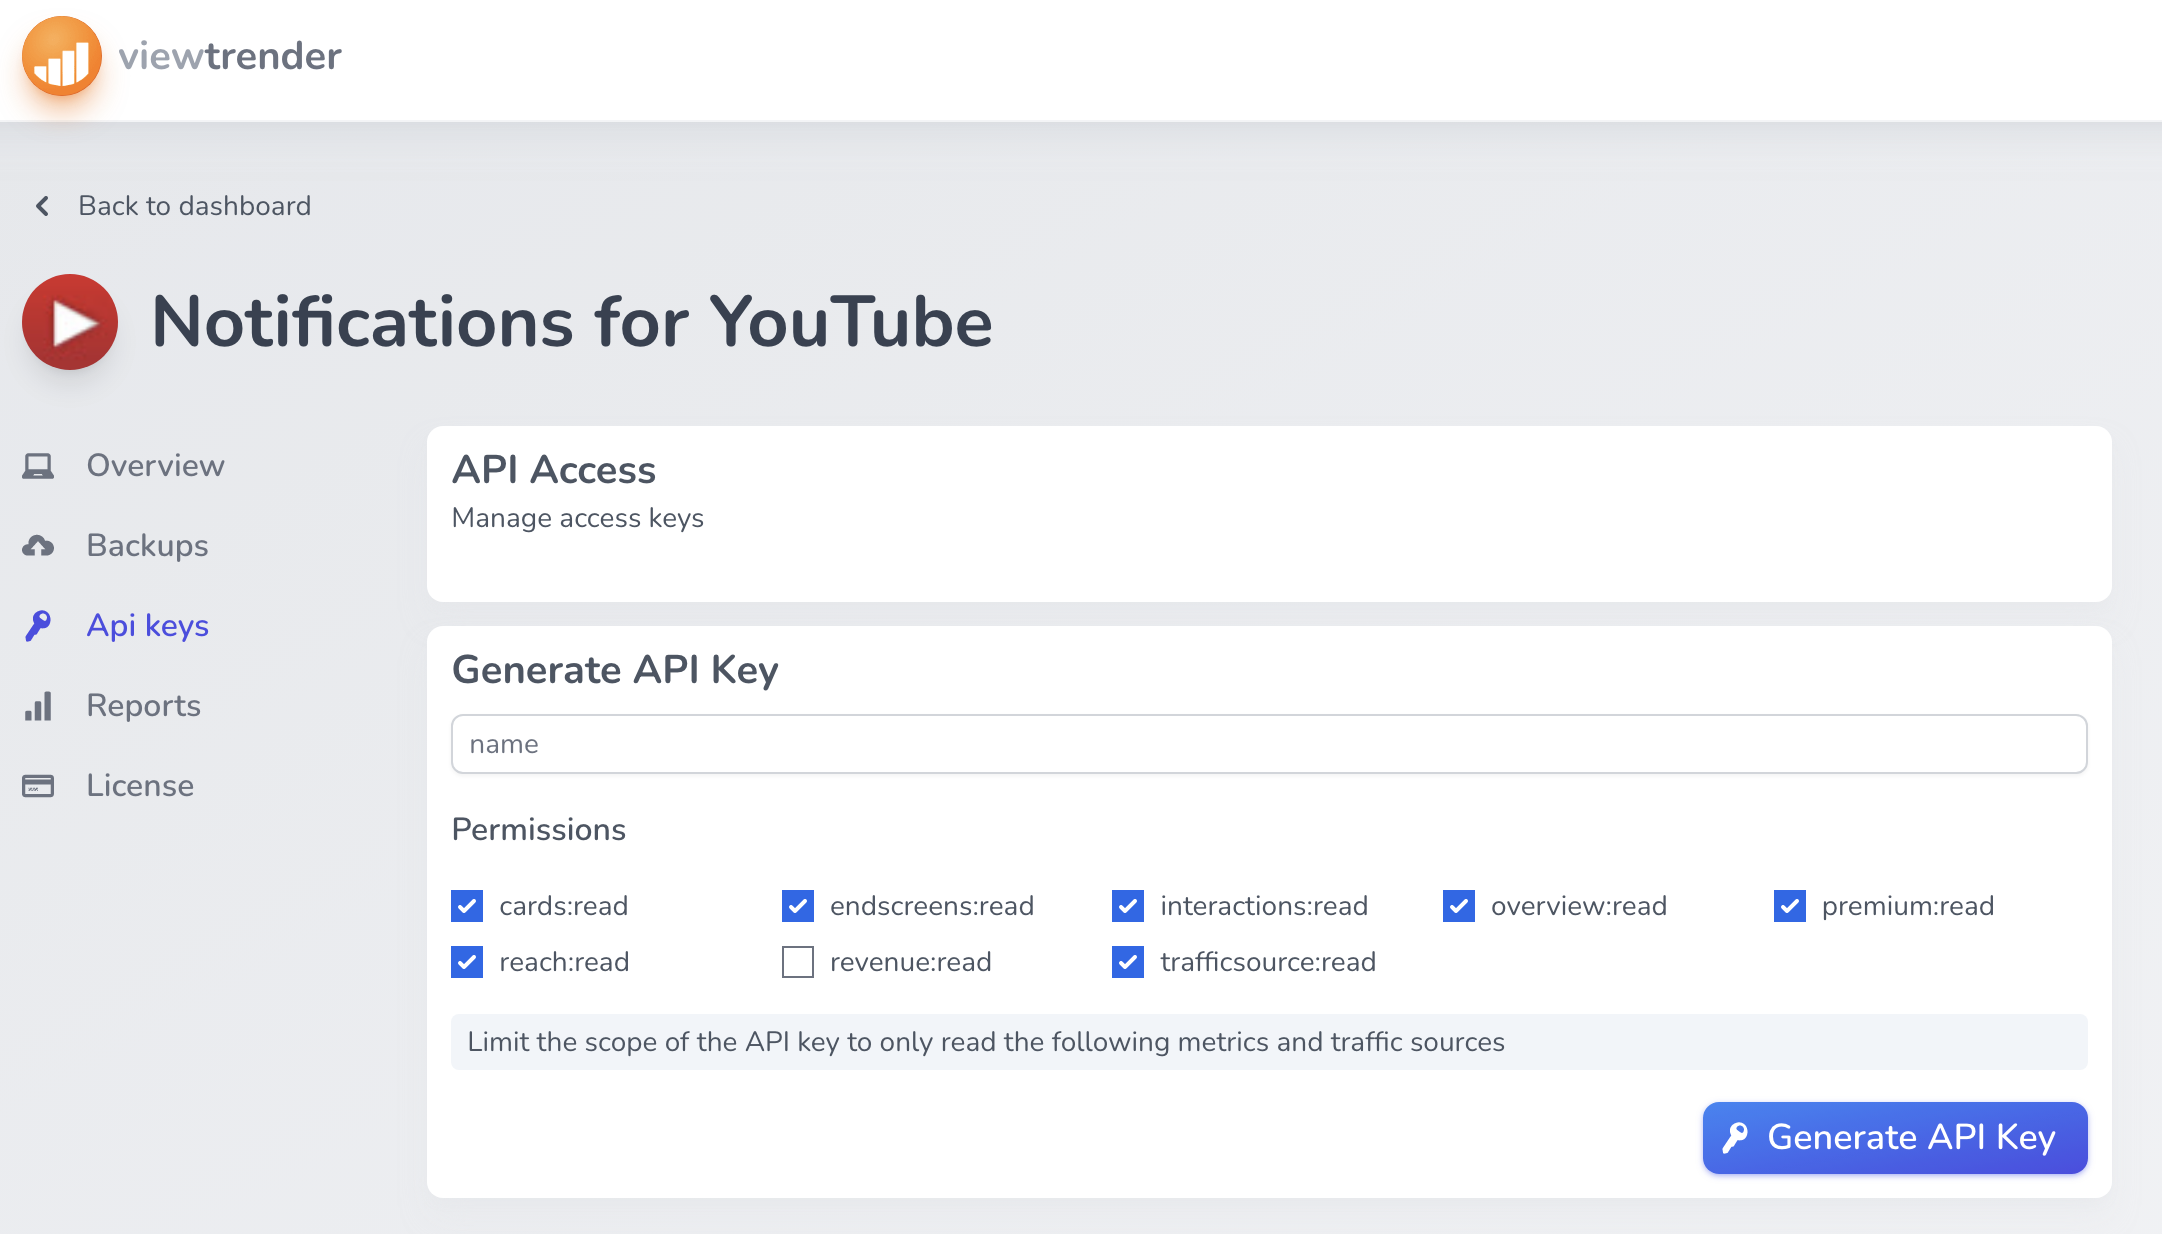The image size is (2162, 1234).
Task: Enable the revenue:read permission
Action: pos(797,962)
